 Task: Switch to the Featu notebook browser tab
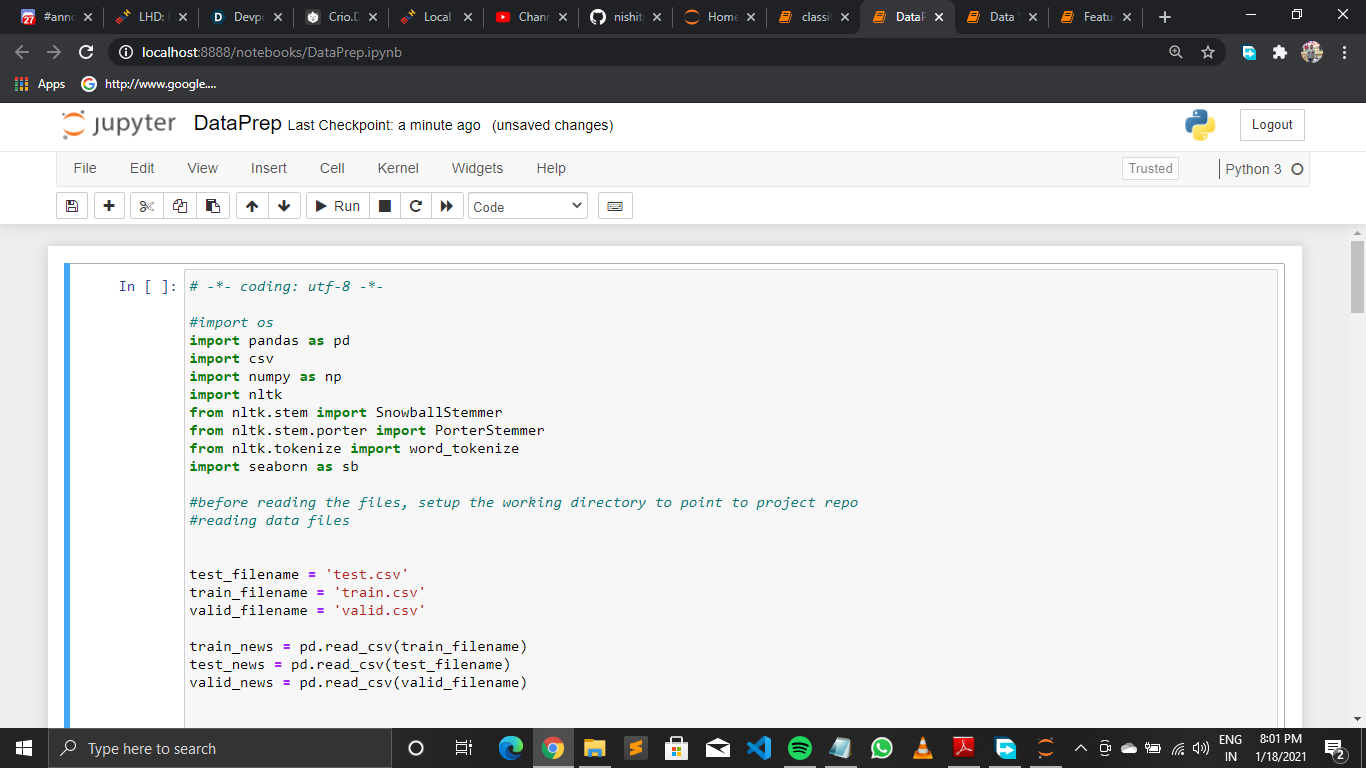[1096, 17]
